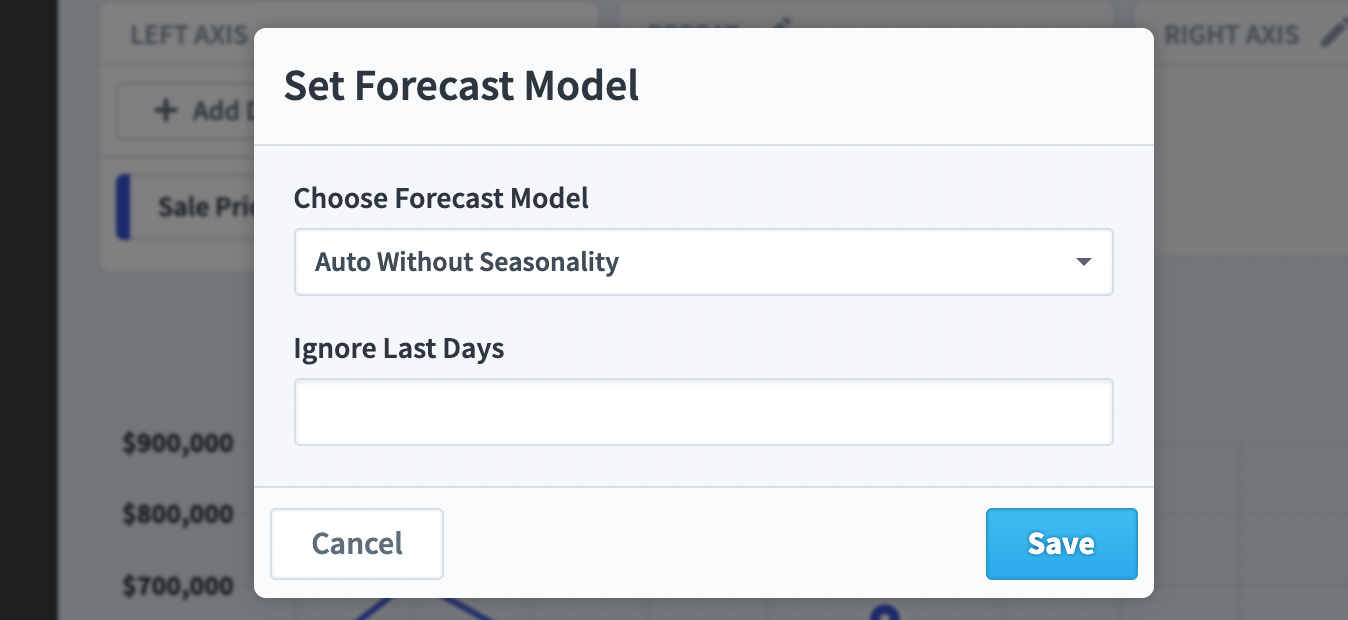Click the pencil icon beside RIGHT AXIS
This screenshot has height=620, width=1348.
(1334, 33)
